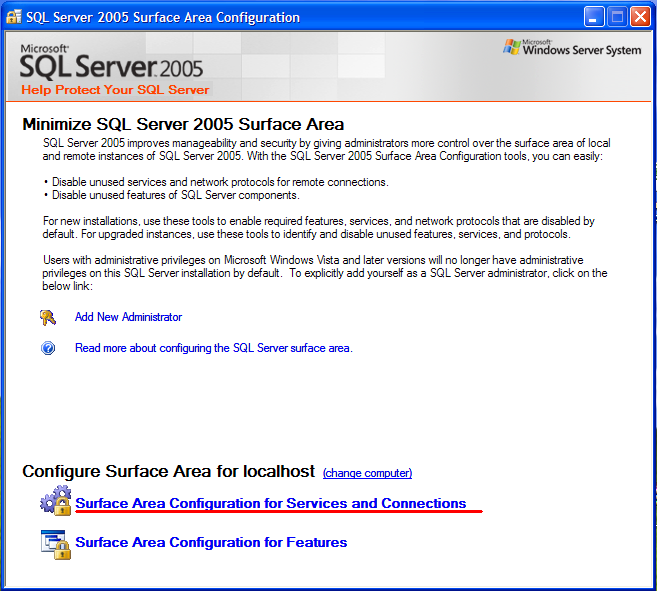Click the window title text

point(163,17)
